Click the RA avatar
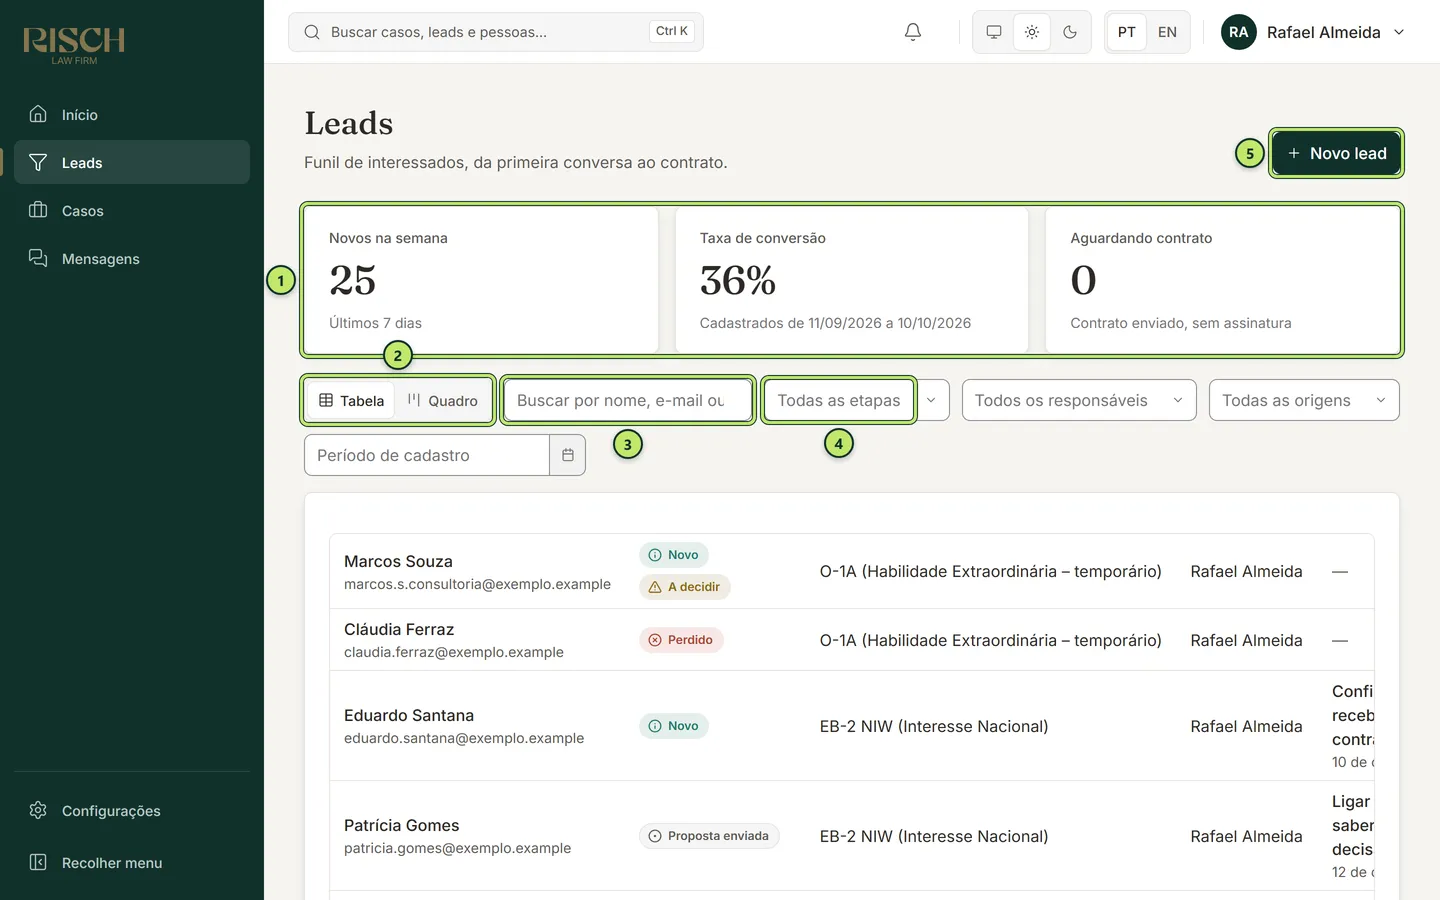 pyautogui.click(x=1239, y=32)
